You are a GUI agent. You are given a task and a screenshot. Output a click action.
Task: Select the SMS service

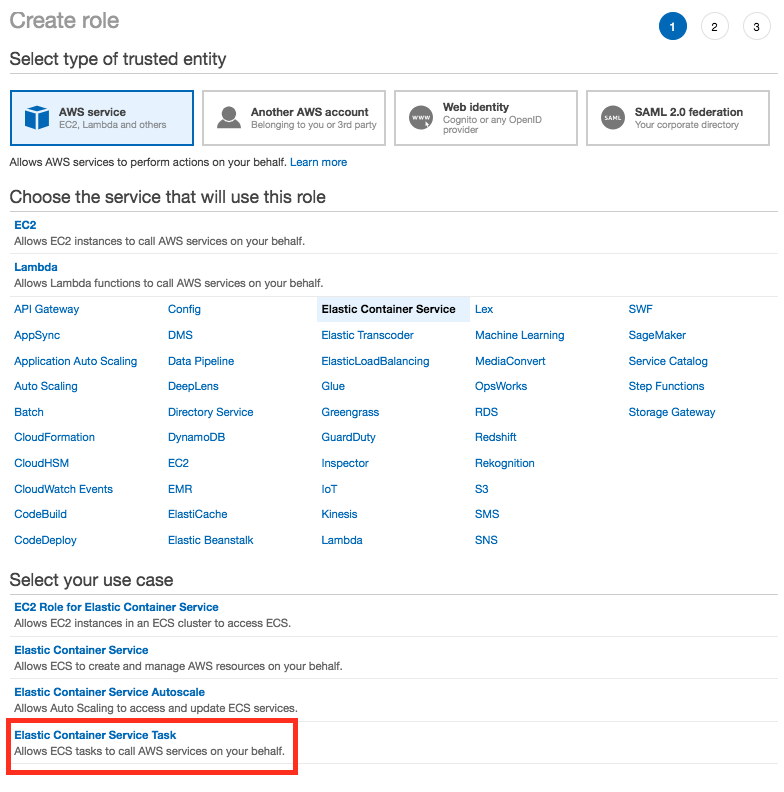point(487,514)
